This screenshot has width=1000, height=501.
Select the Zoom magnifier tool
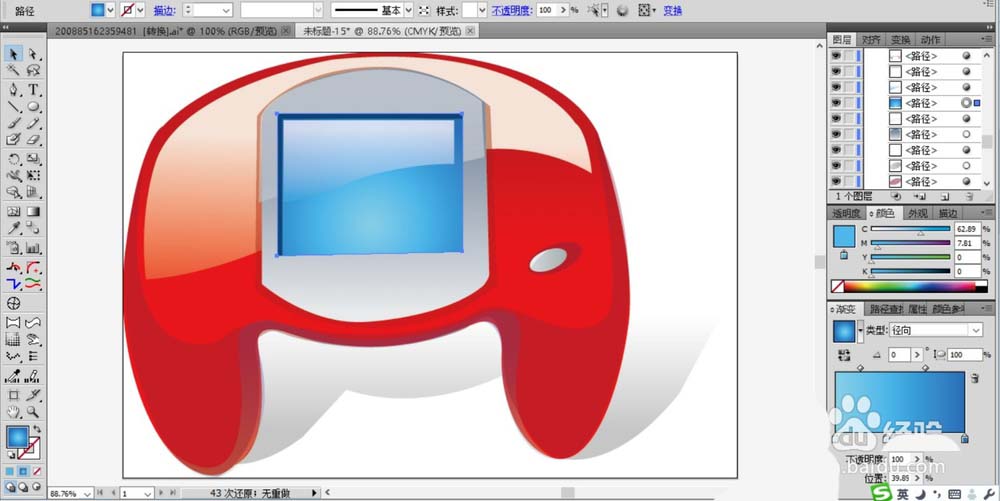[33, 412]
